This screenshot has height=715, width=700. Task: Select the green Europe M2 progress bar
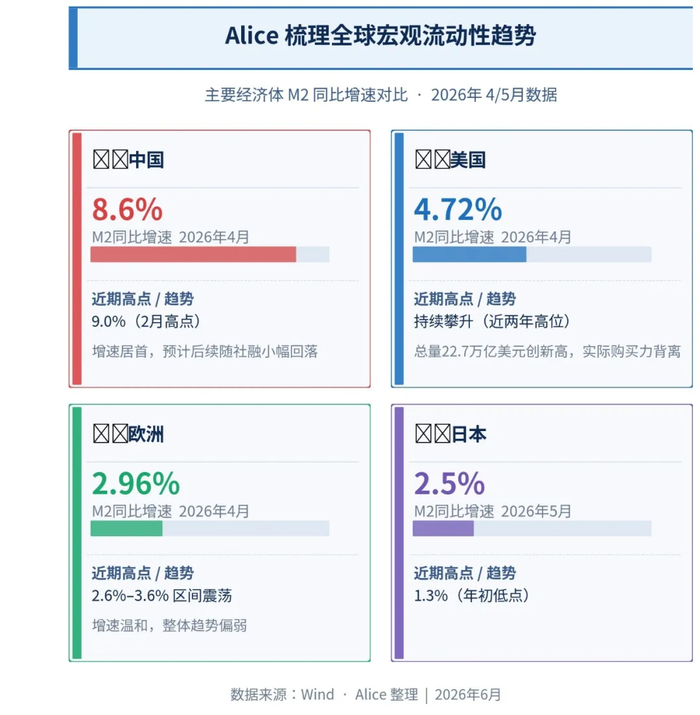(x=210, y=528)
